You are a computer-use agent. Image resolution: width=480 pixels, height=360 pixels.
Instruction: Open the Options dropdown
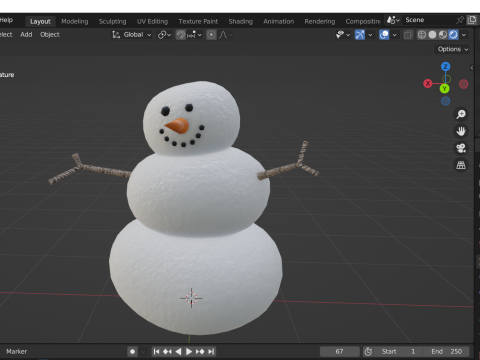453,49
